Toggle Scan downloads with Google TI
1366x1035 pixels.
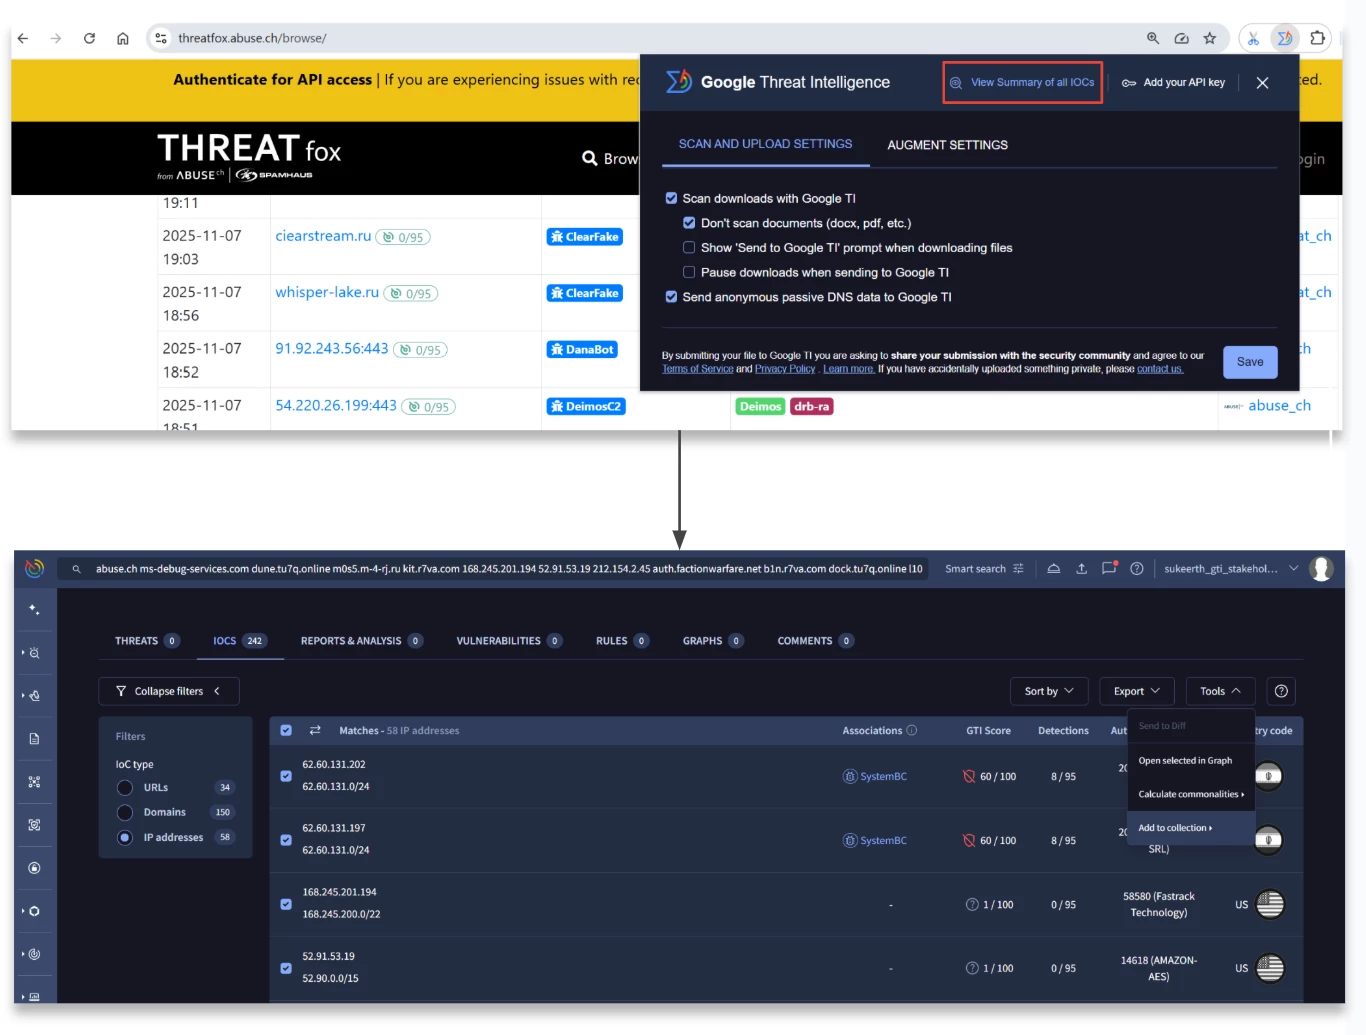tap(671, 198)
